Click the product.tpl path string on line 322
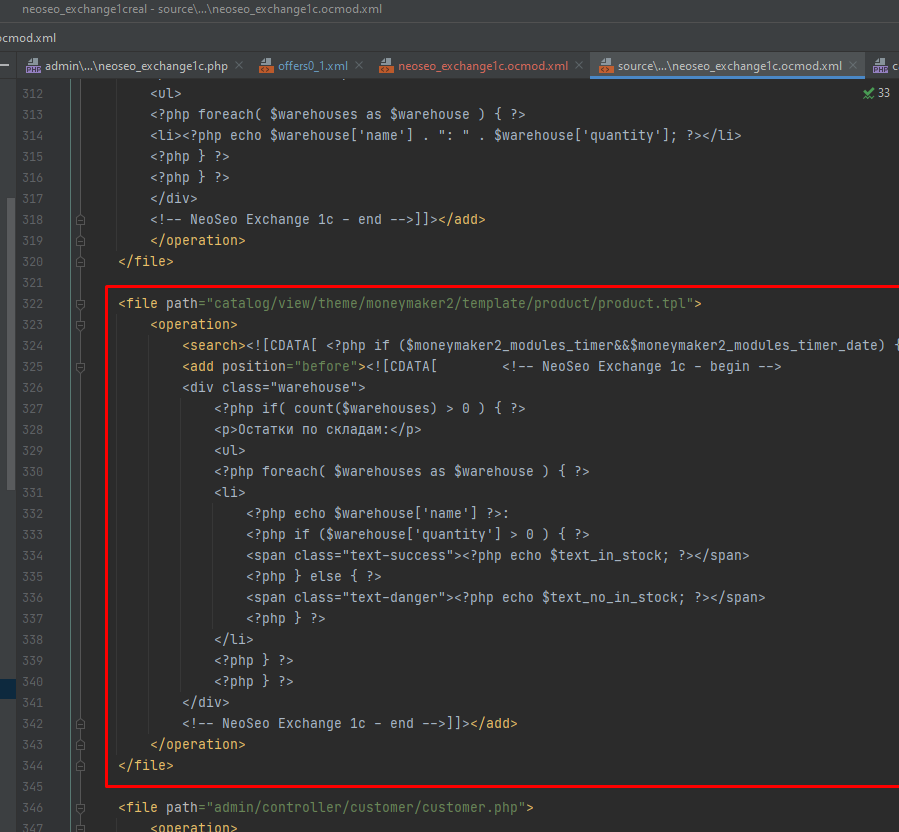This screenshot has height=832, width=899. [450, 303]
